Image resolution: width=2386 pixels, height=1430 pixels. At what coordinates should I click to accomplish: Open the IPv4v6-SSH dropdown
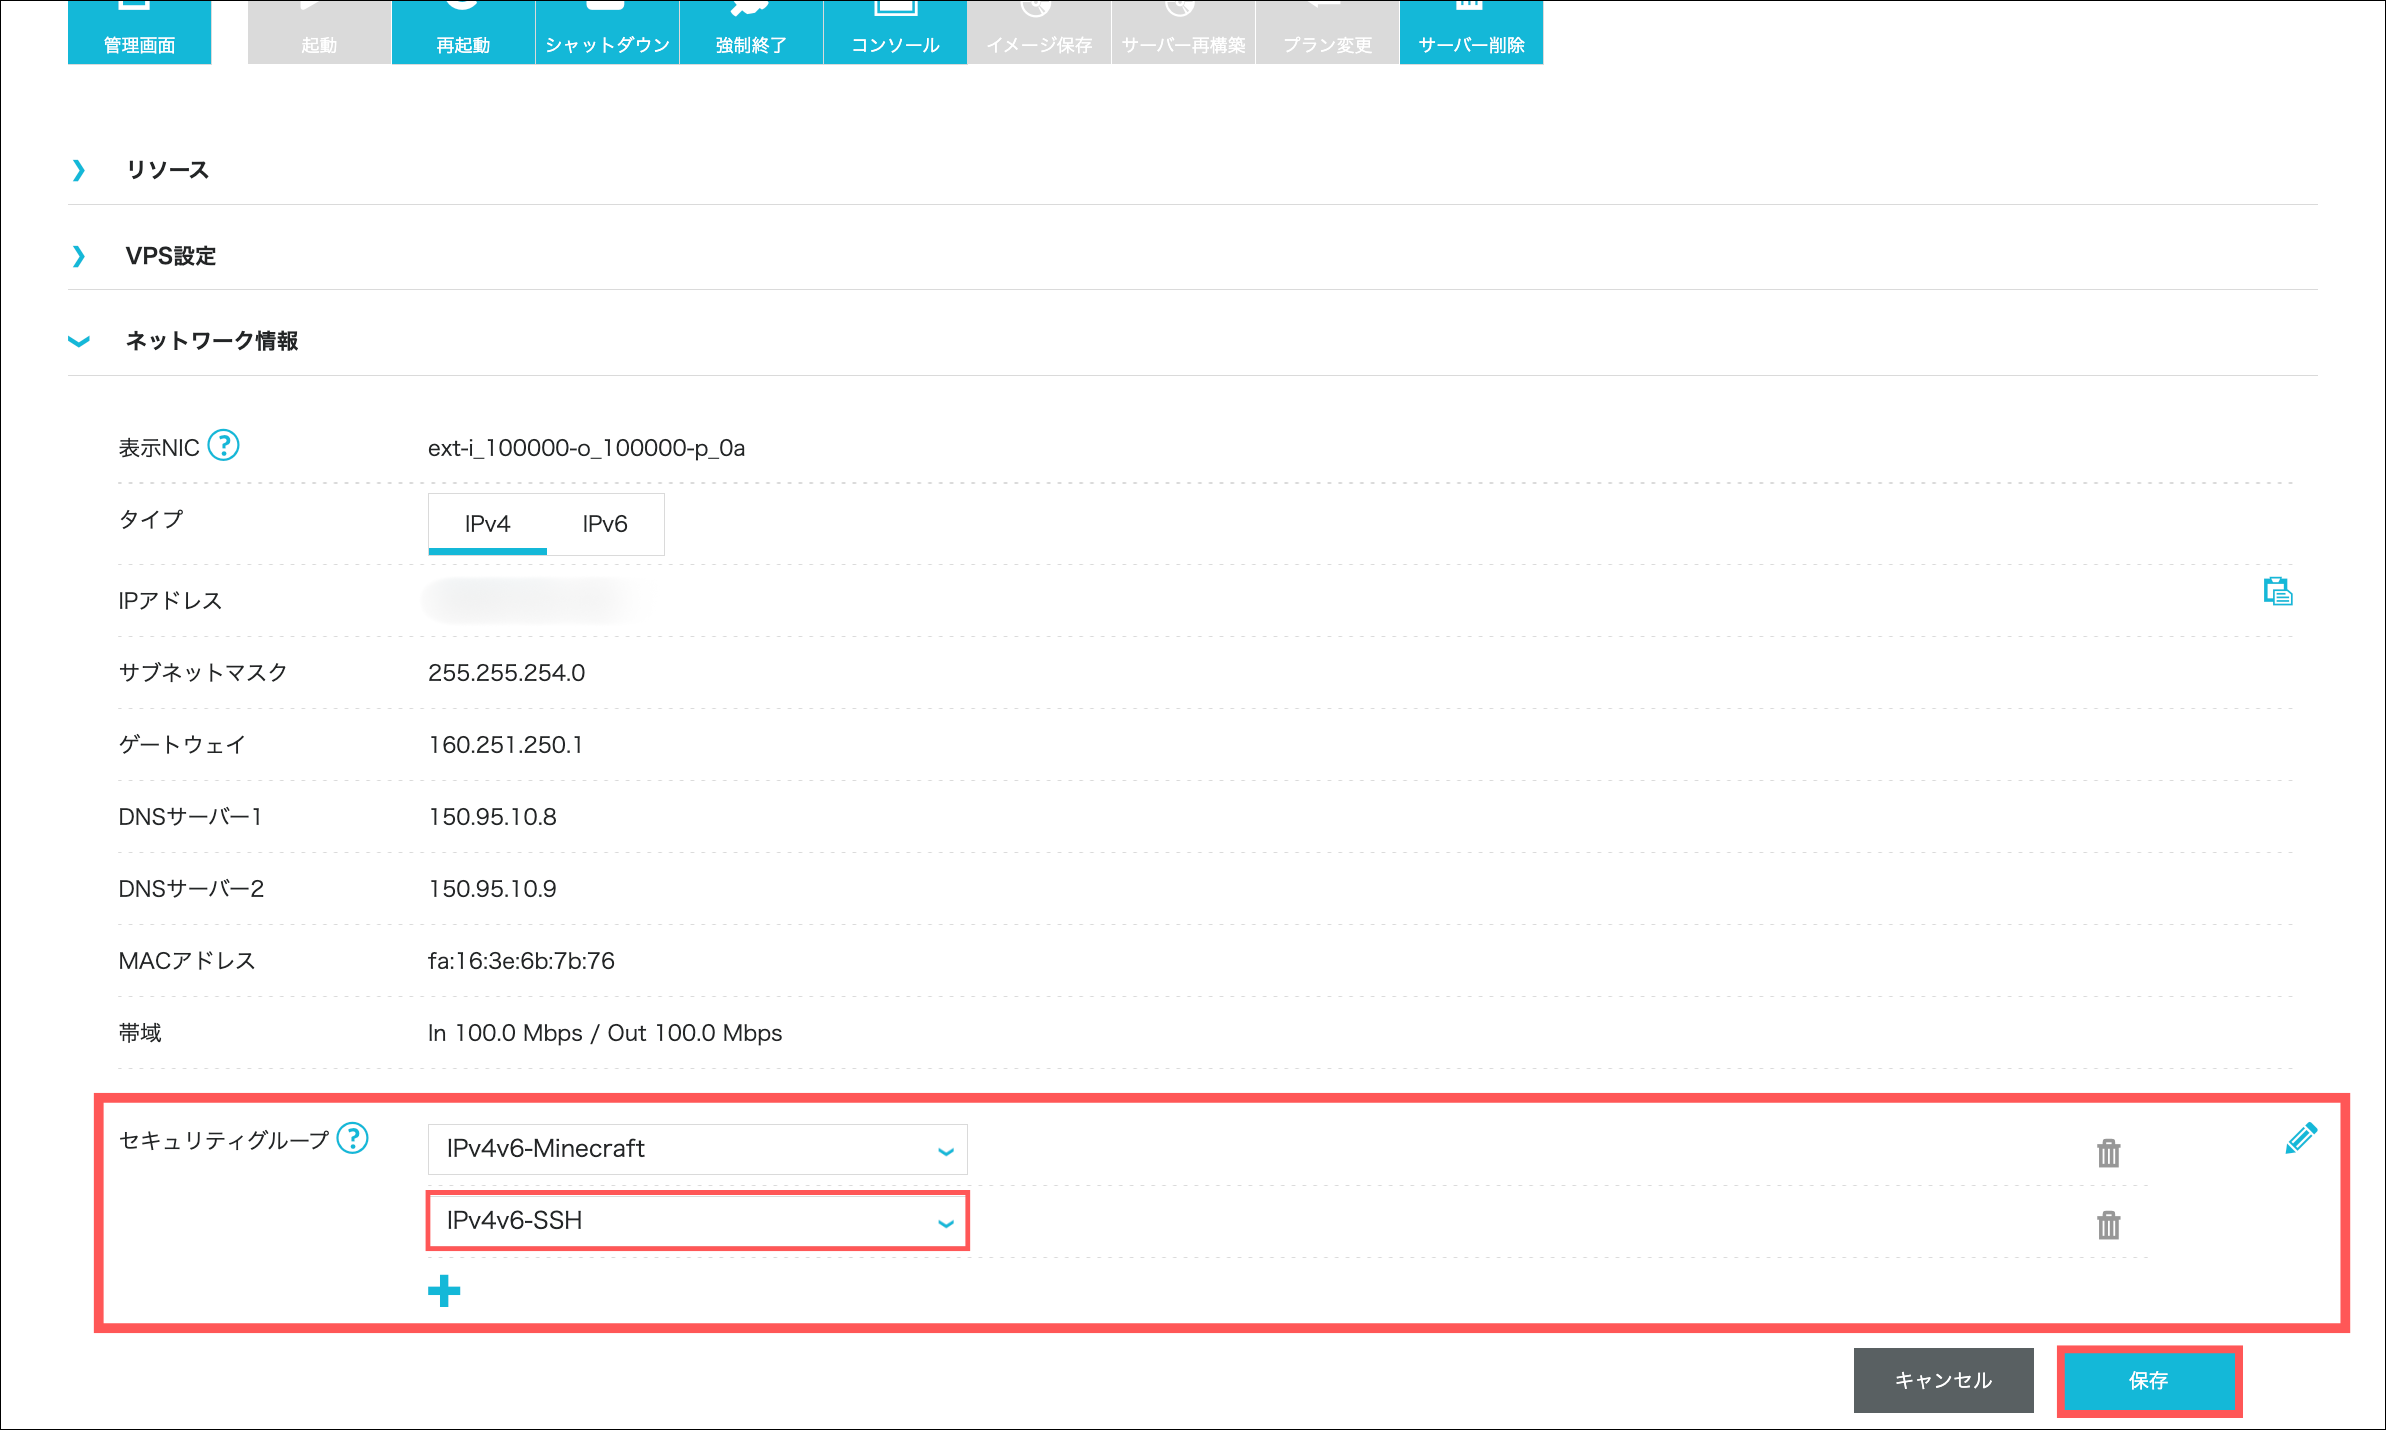pyautogui.click(x=697, y=1221)
